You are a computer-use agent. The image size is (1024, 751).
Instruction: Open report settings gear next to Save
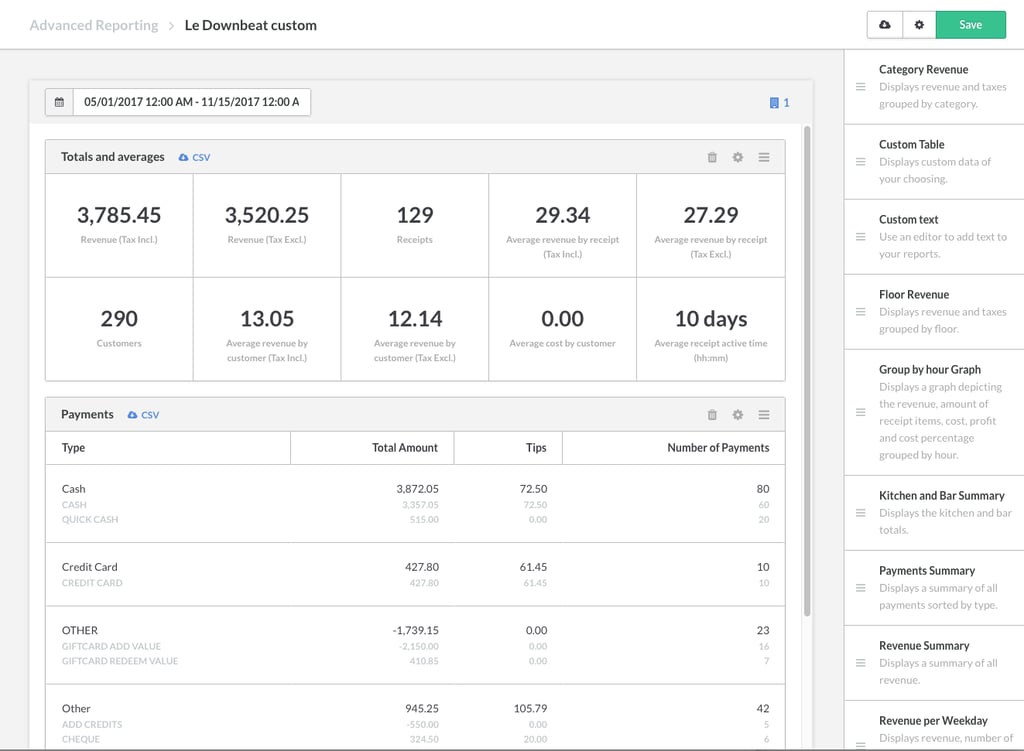(919, 25)
